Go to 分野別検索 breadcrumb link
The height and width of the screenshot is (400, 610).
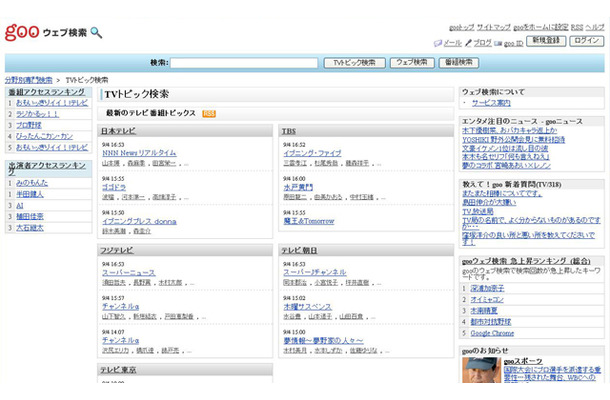pos(28,80)
